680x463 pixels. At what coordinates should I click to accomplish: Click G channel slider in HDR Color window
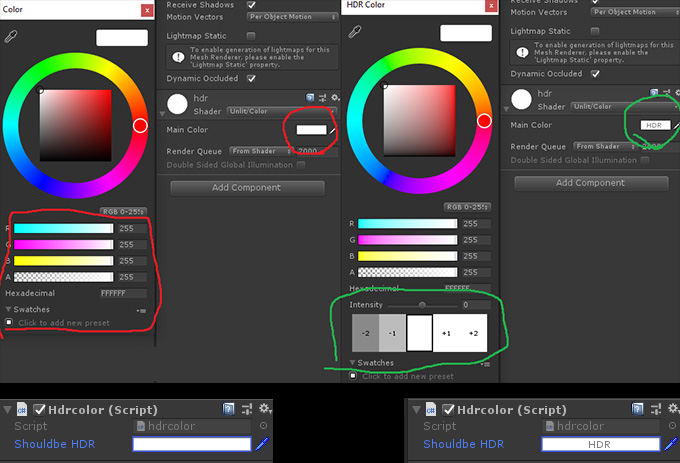407,240
